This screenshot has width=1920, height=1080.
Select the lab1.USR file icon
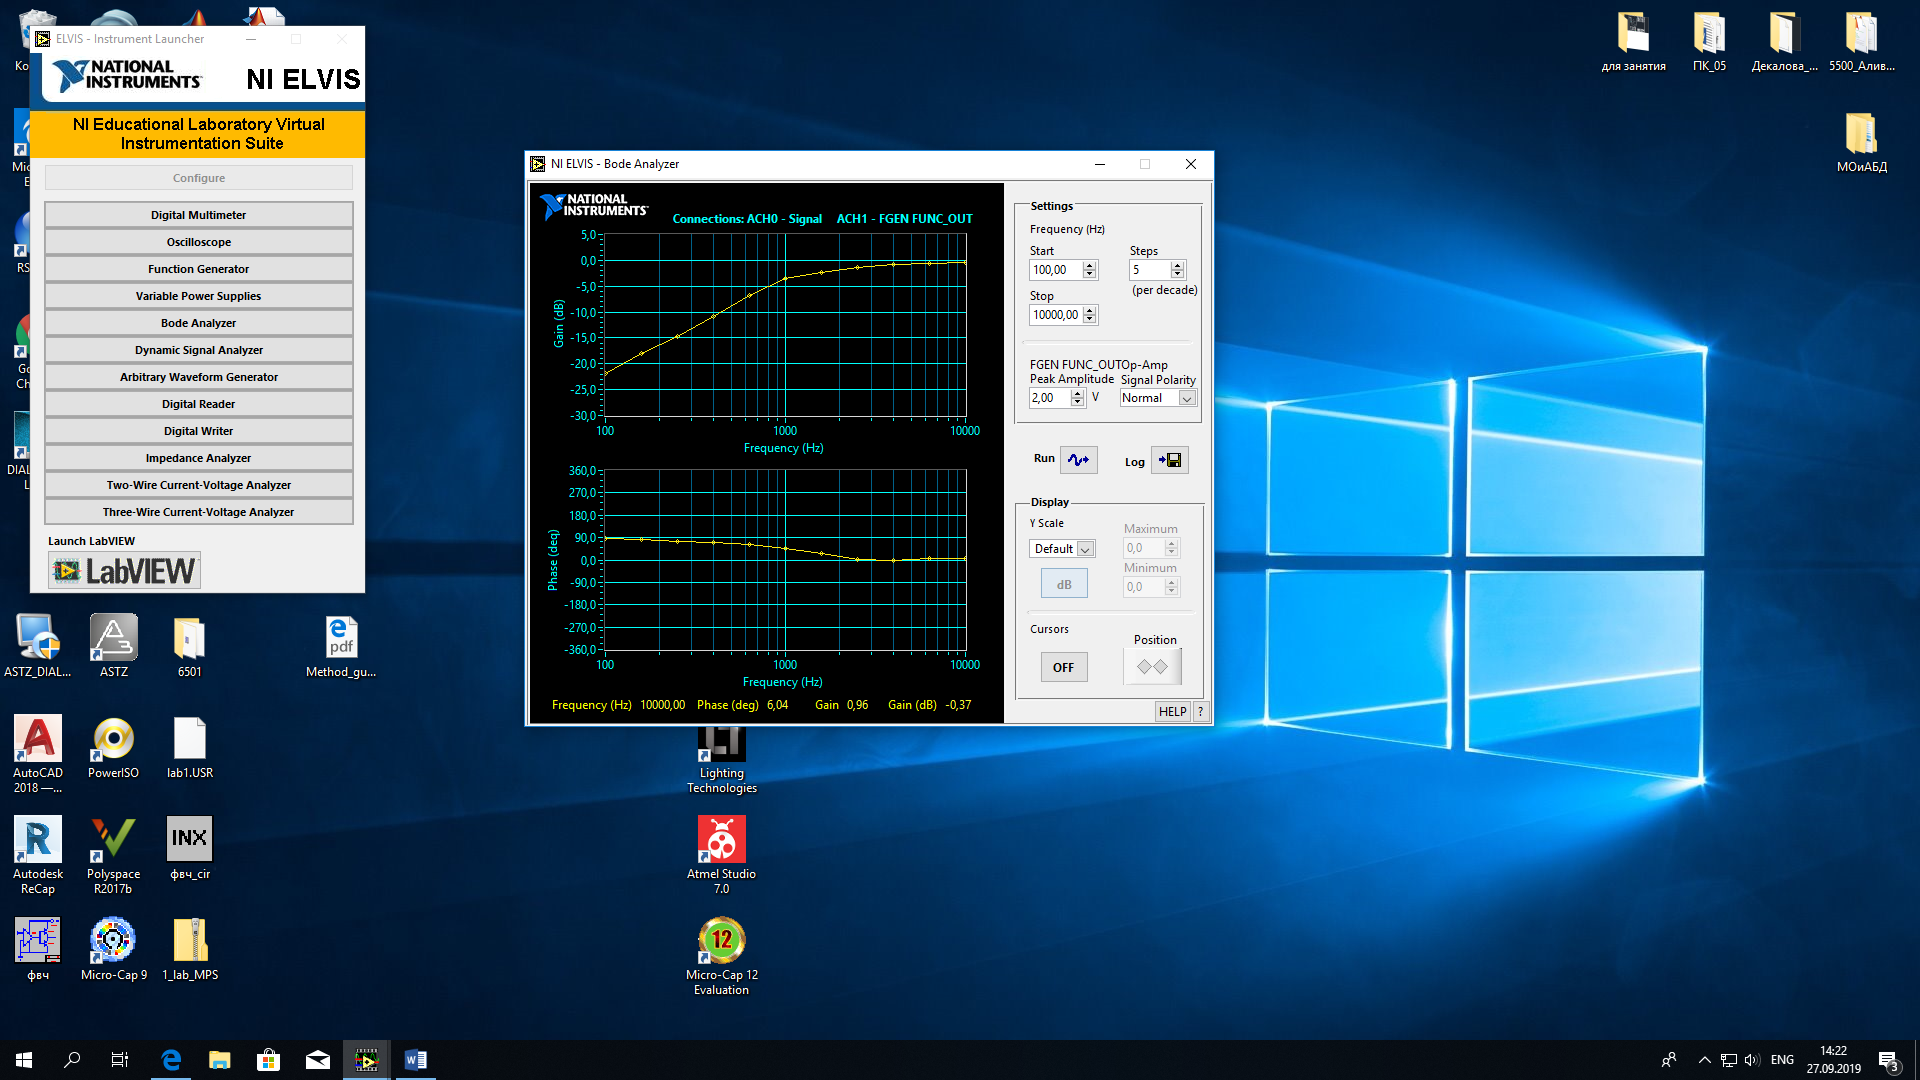point(190,748)
